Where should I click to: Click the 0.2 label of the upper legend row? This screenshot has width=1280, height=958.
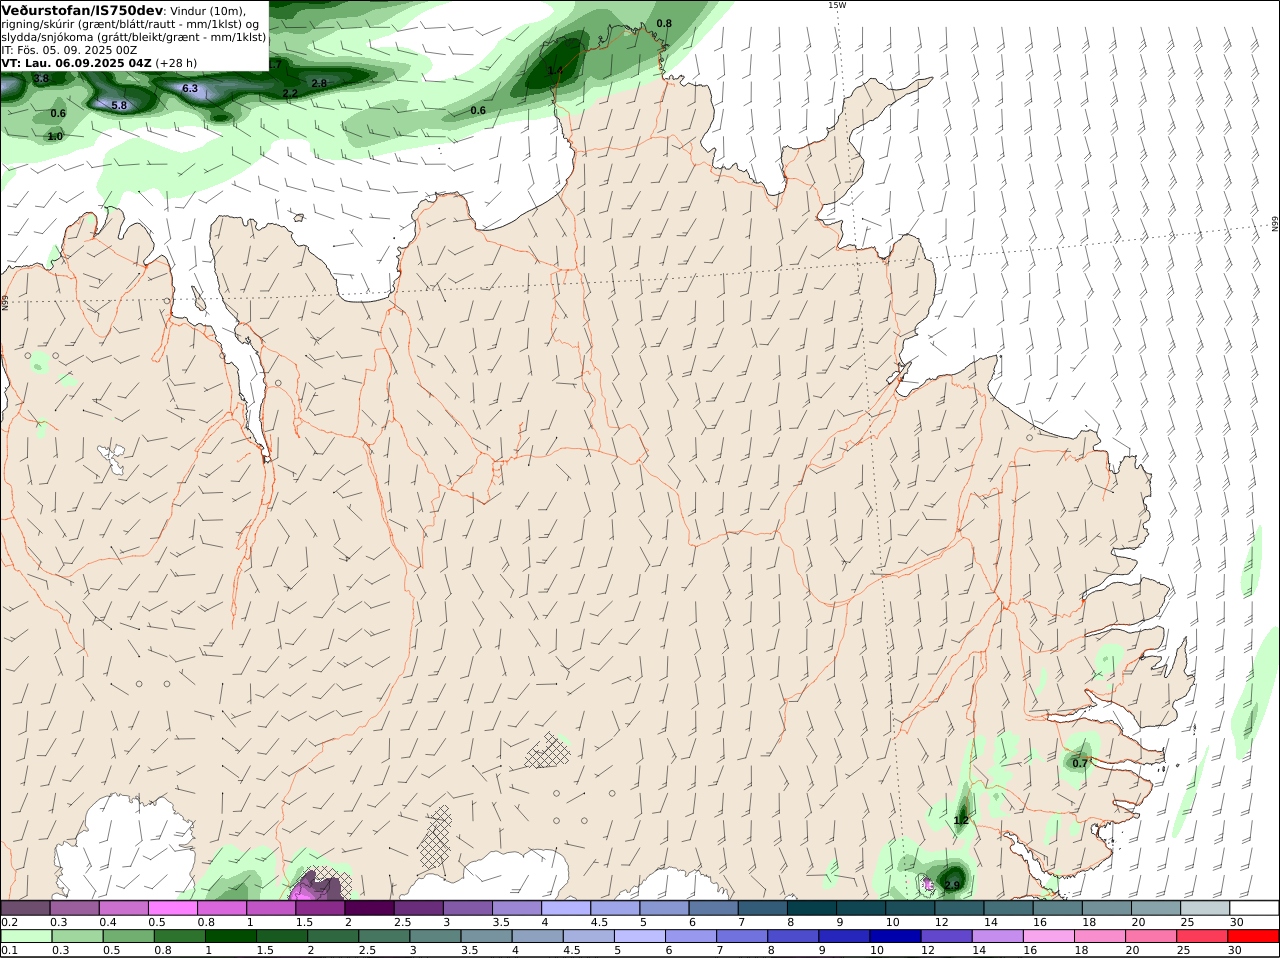pos(9,922)
